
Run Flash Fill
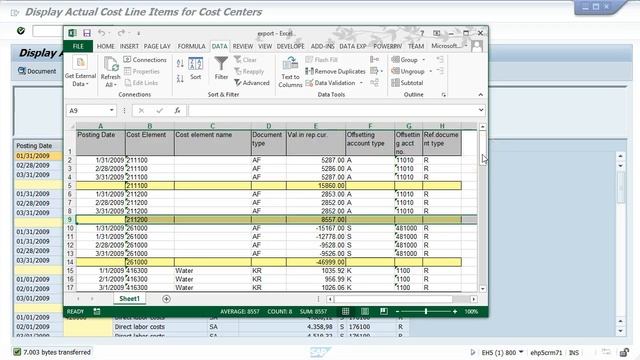pyautogui.click(x=322, y=60)
